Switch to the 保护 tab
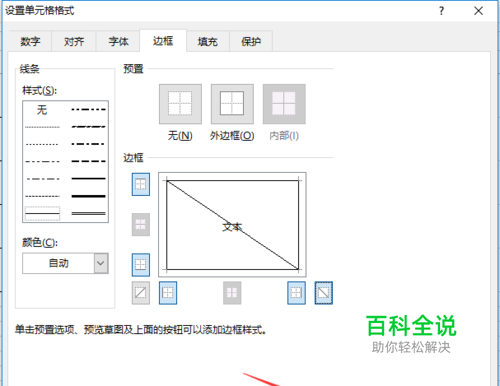Image resolution: width=500 pixels, height=386 pixels. point(251,41)
